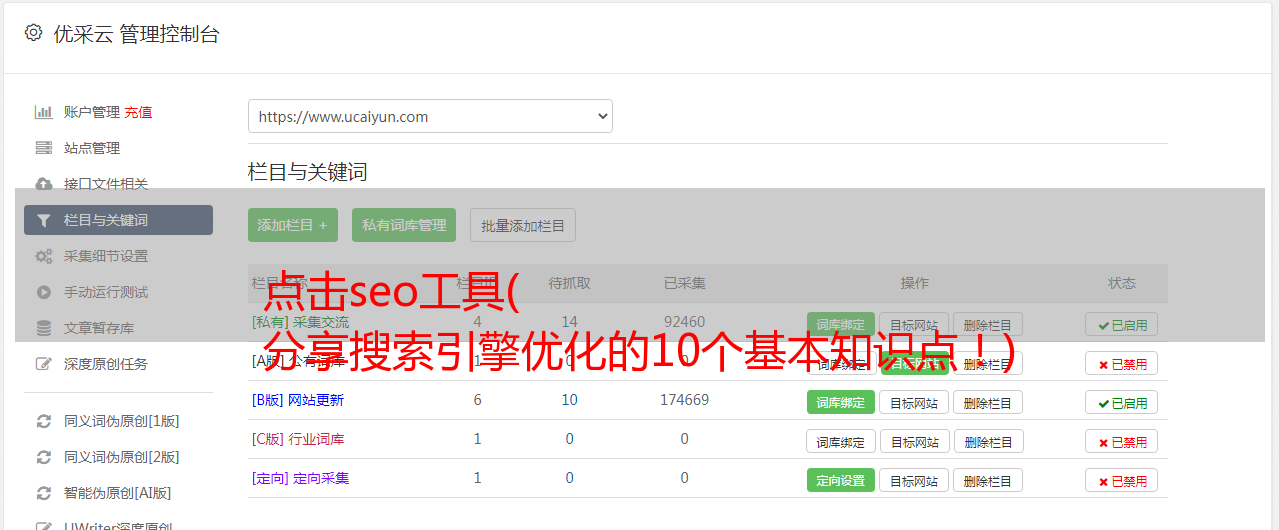Screen dimensions: 1279x530
Task: Click the red 充值 link
Action: point(139,112)
